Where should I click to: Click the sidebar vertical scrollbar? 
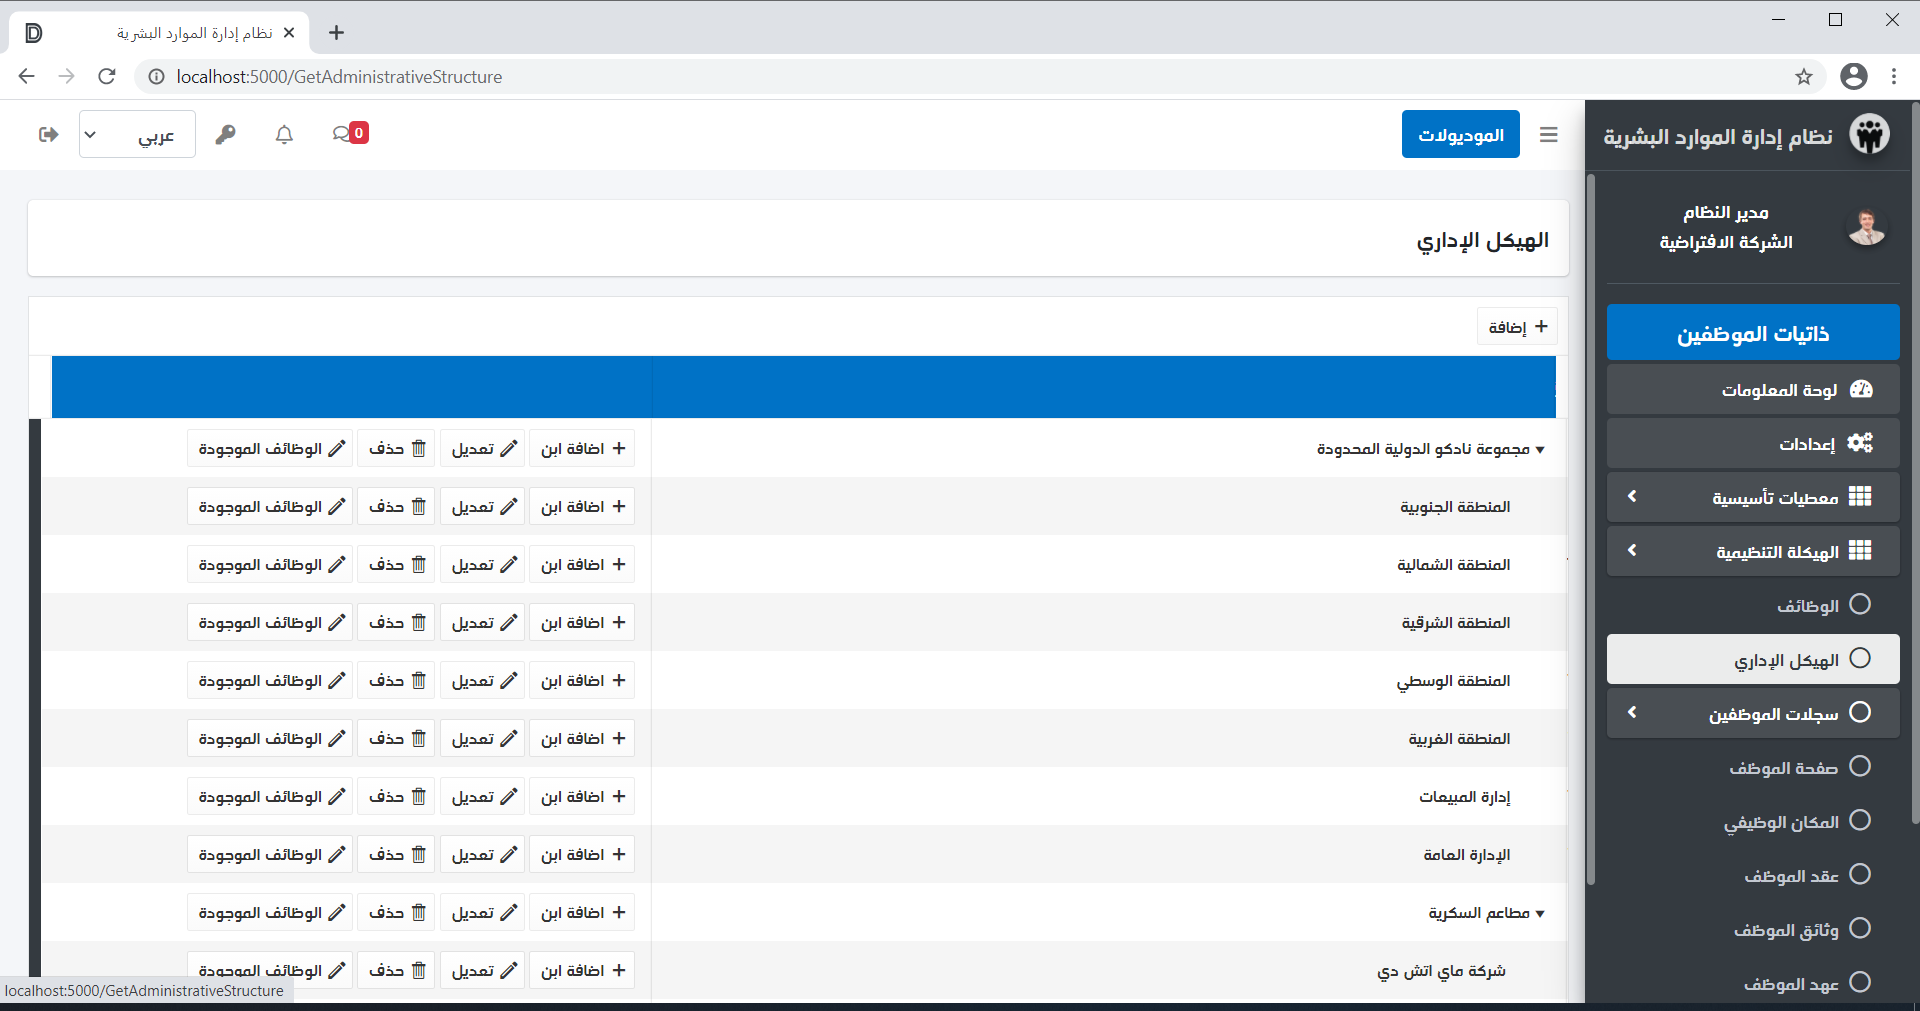coord(1590,530)
